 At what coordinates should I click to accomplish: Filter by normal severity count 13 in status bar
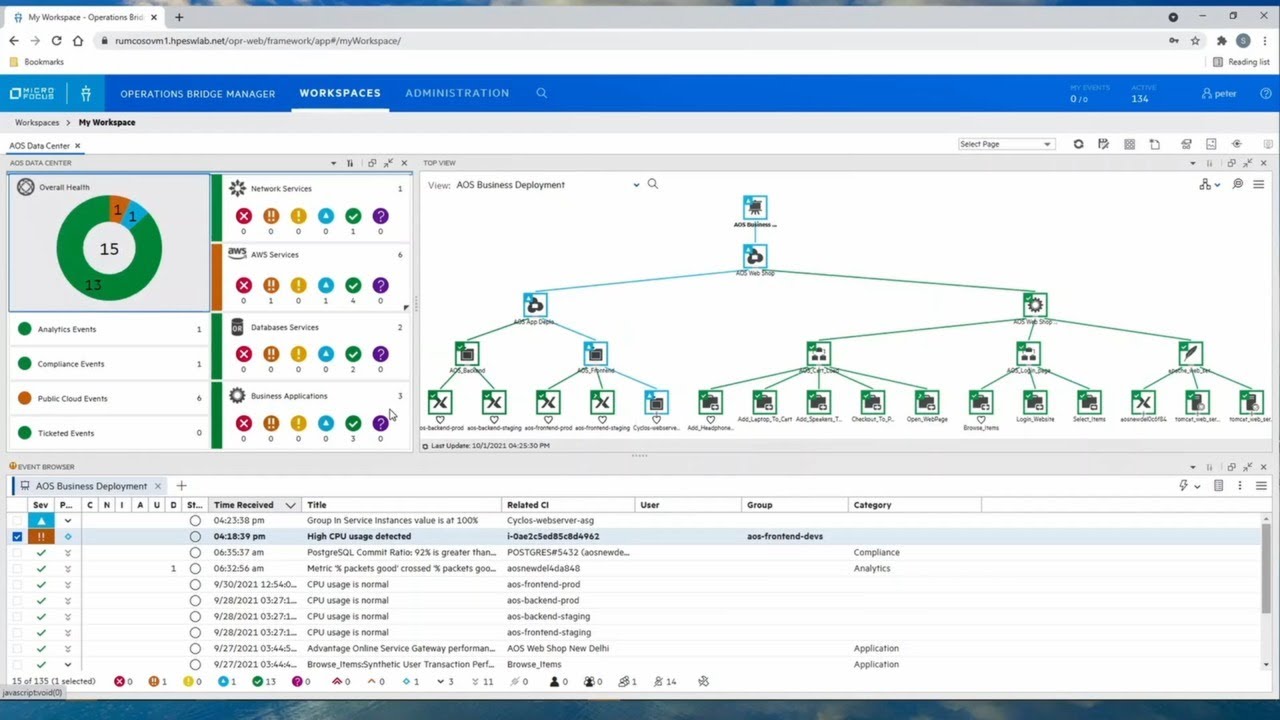[x=264, y=682]
